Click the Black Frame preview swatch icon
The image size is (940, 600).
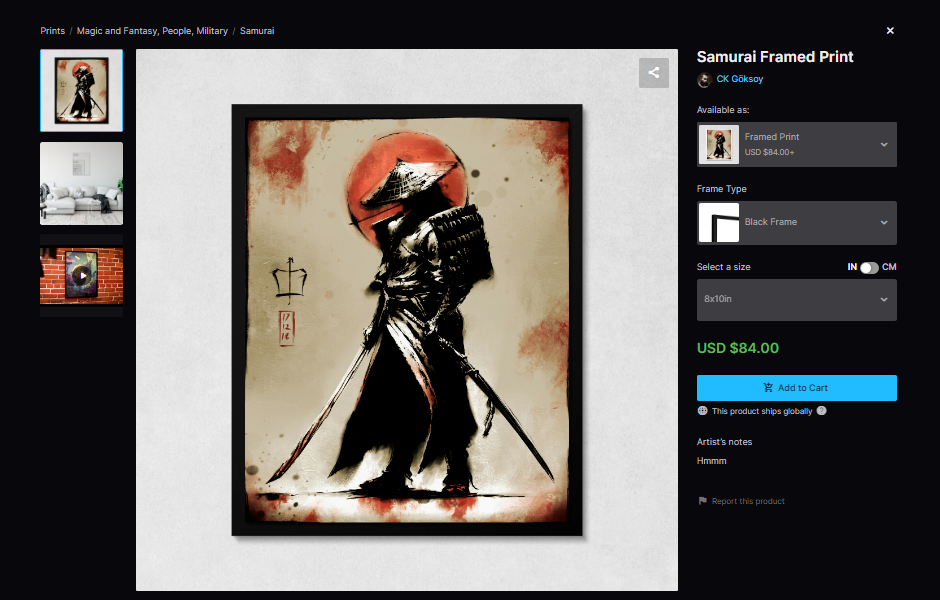tap(719, 222)
